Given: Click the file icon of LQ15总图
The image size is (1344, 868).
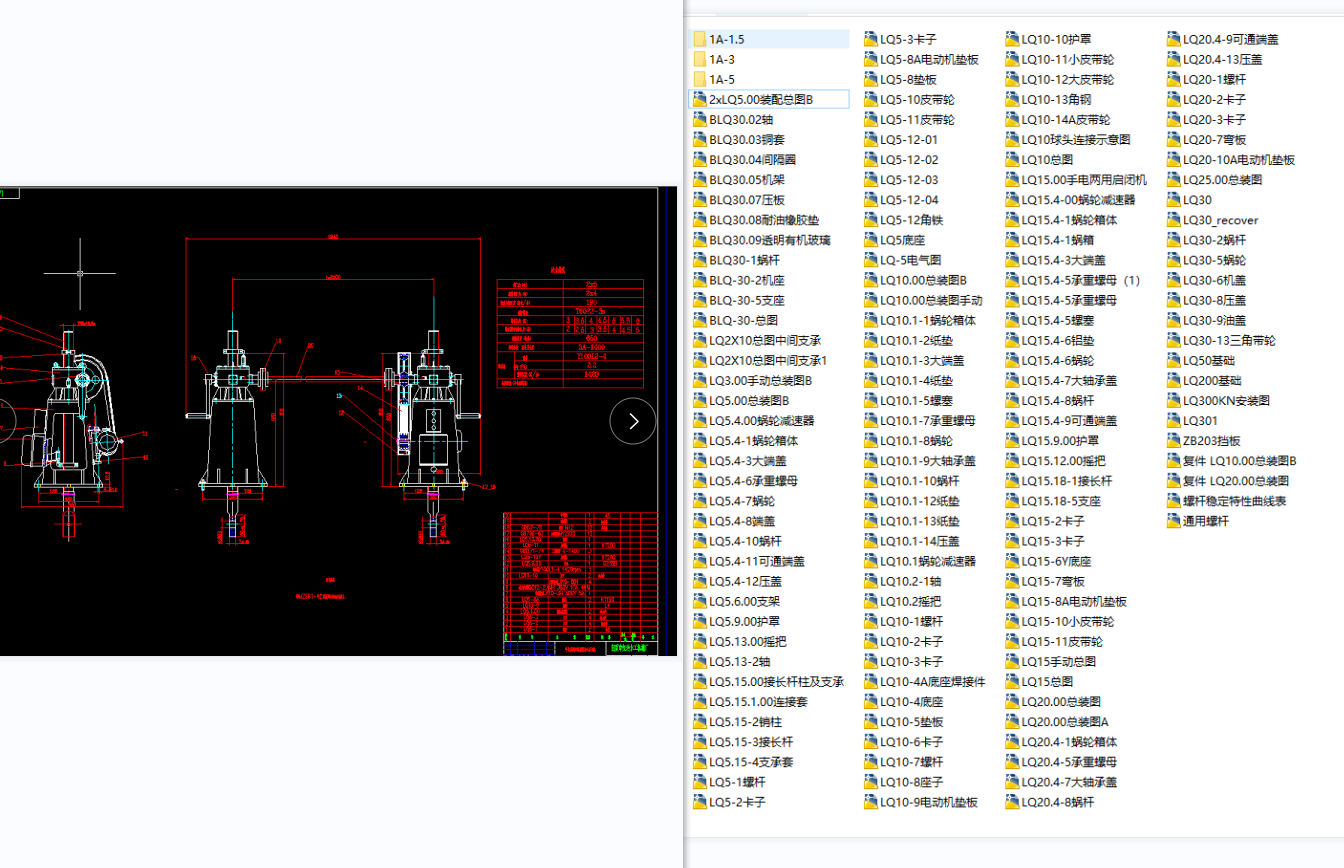Looking at the screenshot, I should [x=1013, y=682].
